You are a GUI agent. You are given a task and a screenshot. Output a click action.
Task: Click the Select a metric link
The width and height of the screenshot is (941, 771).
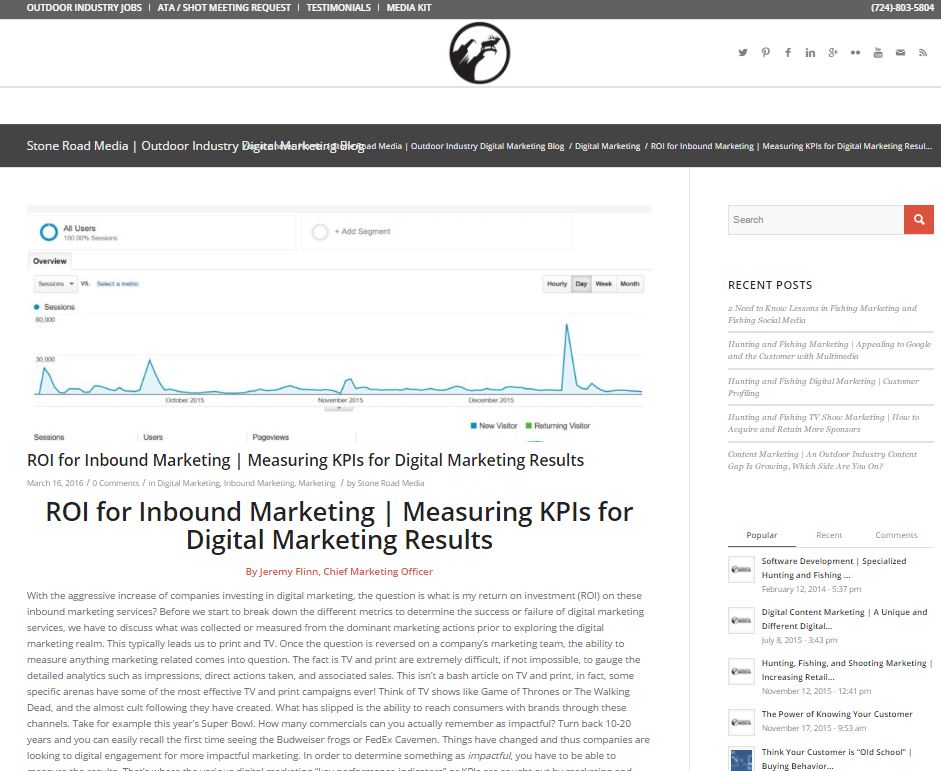118,284
